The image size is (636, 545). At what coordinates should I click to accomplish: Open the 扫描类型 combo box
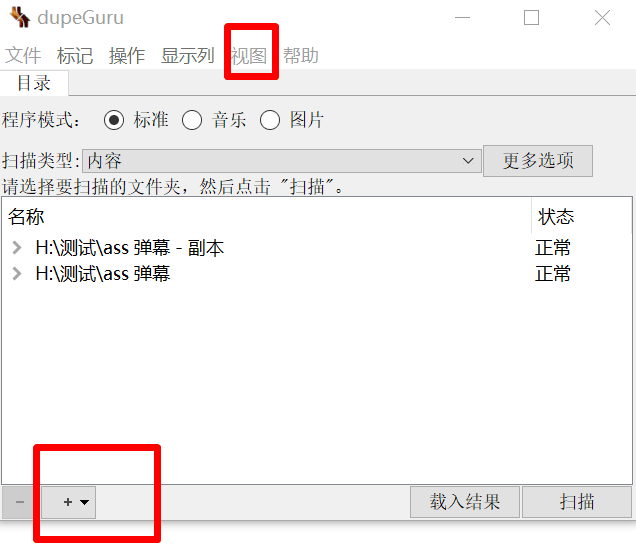coord(281,161)
